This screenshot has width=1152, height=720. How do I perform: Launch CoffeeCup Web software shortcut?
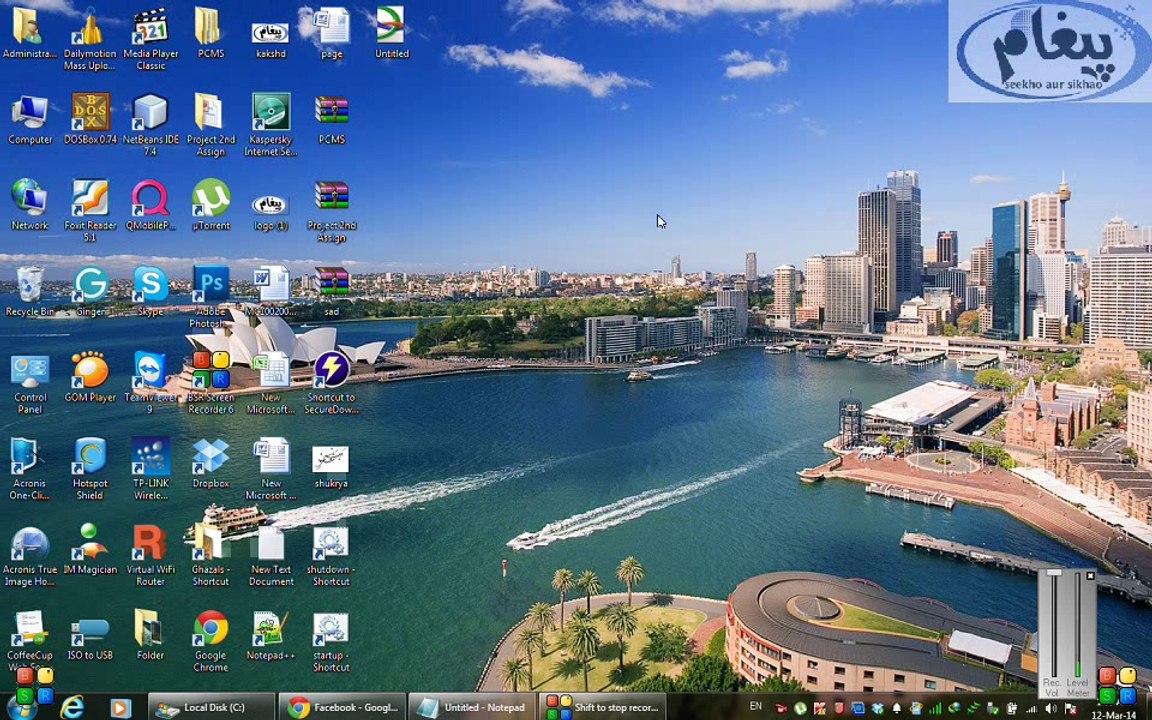tap(29, 638)
